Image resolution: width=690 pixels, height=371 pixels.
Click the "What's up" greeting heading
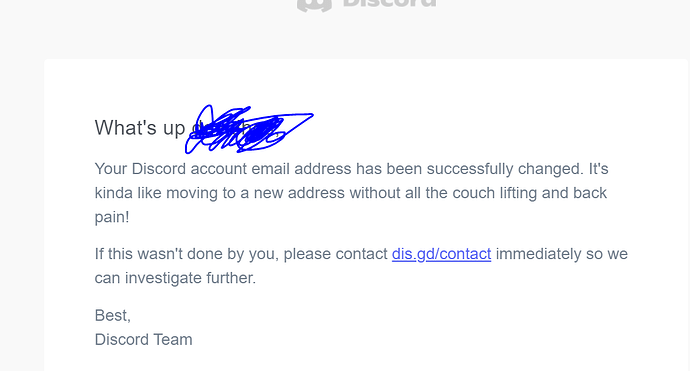click(x=140, y=128)
